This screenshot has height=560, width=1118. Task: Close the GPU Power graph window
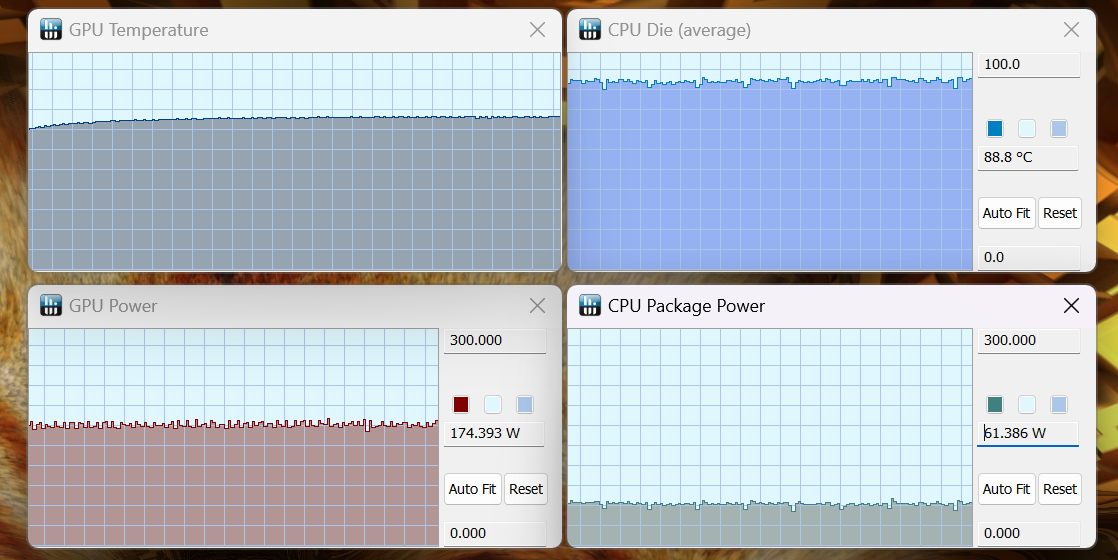(537, 305)
